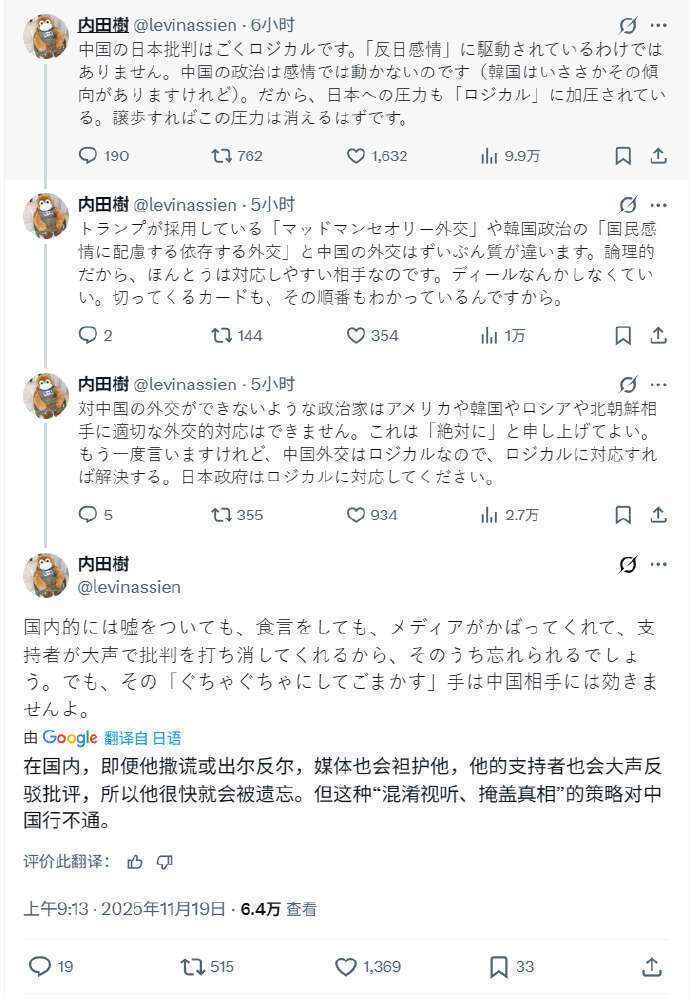Thumbs down the Google translation
The height and width of the screenshot is (999, 690).
pos(165,862)
